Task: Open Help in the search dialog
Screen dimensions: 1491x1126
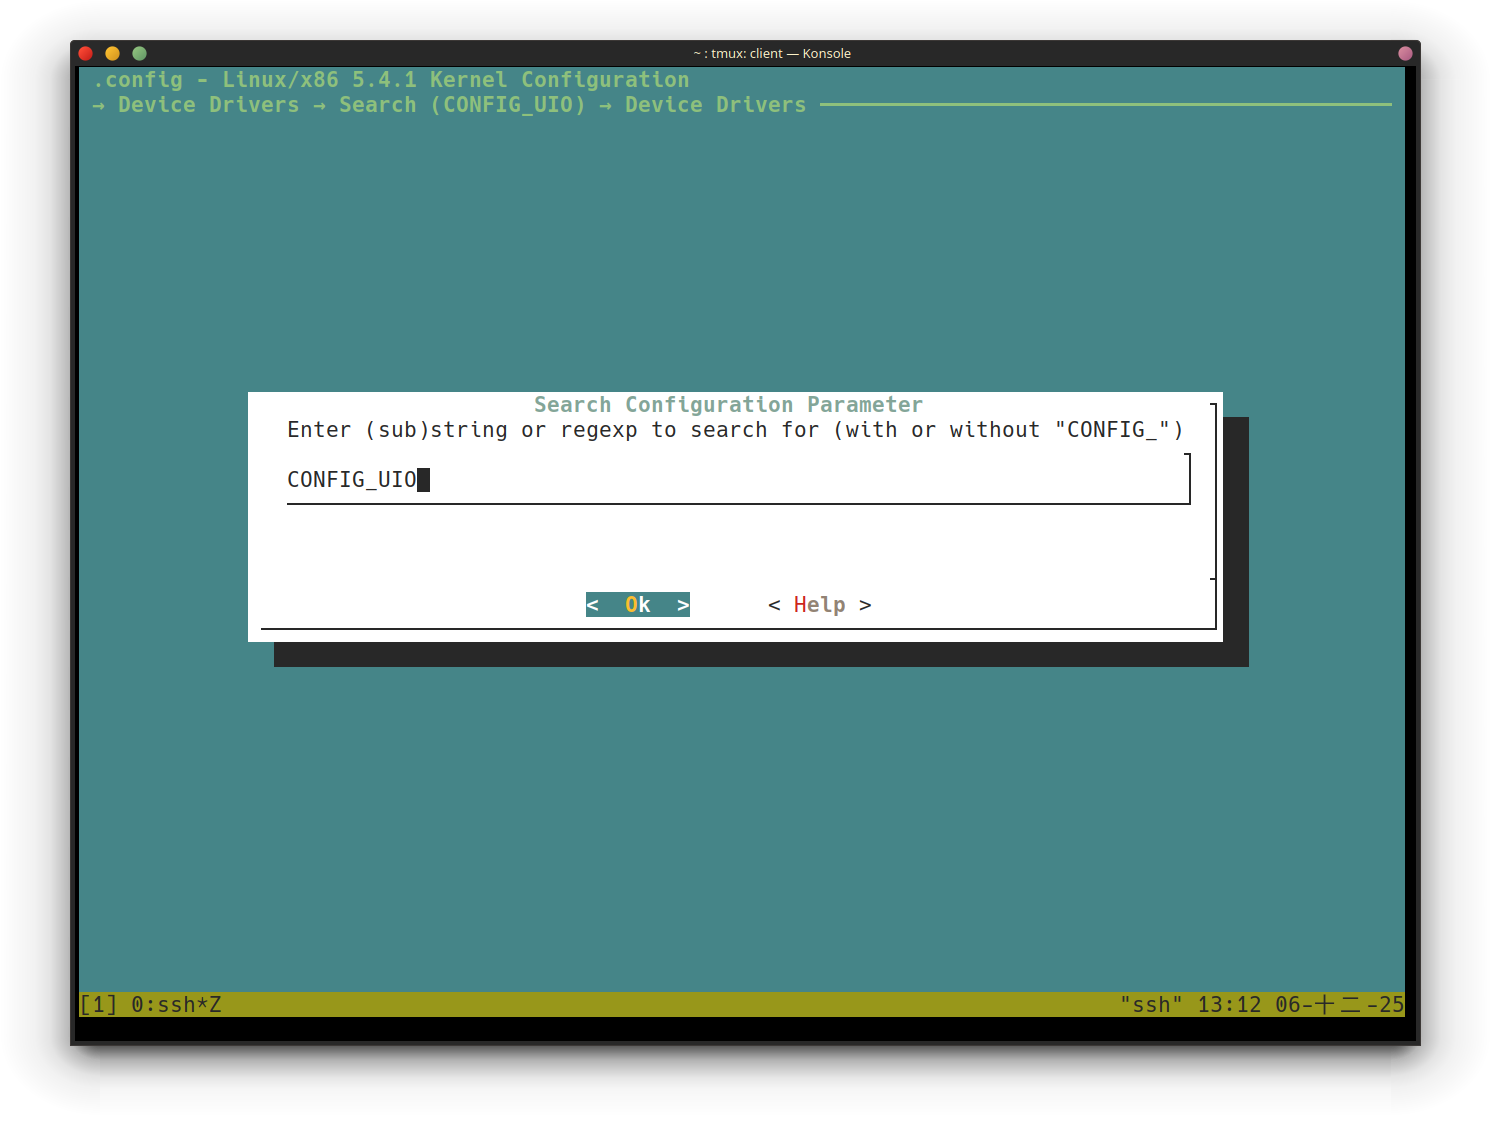Action: [819, 605]
